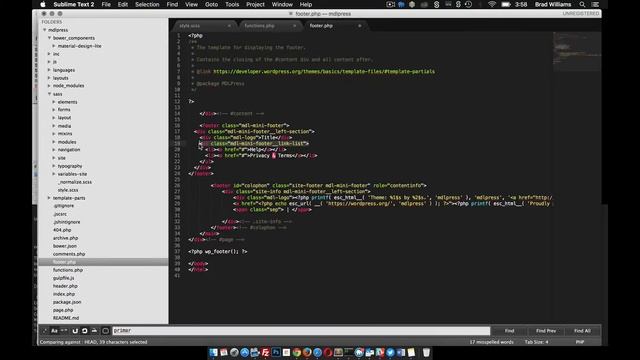
Task: Open header.php in sidebar
Action: (x=65, y=286)
